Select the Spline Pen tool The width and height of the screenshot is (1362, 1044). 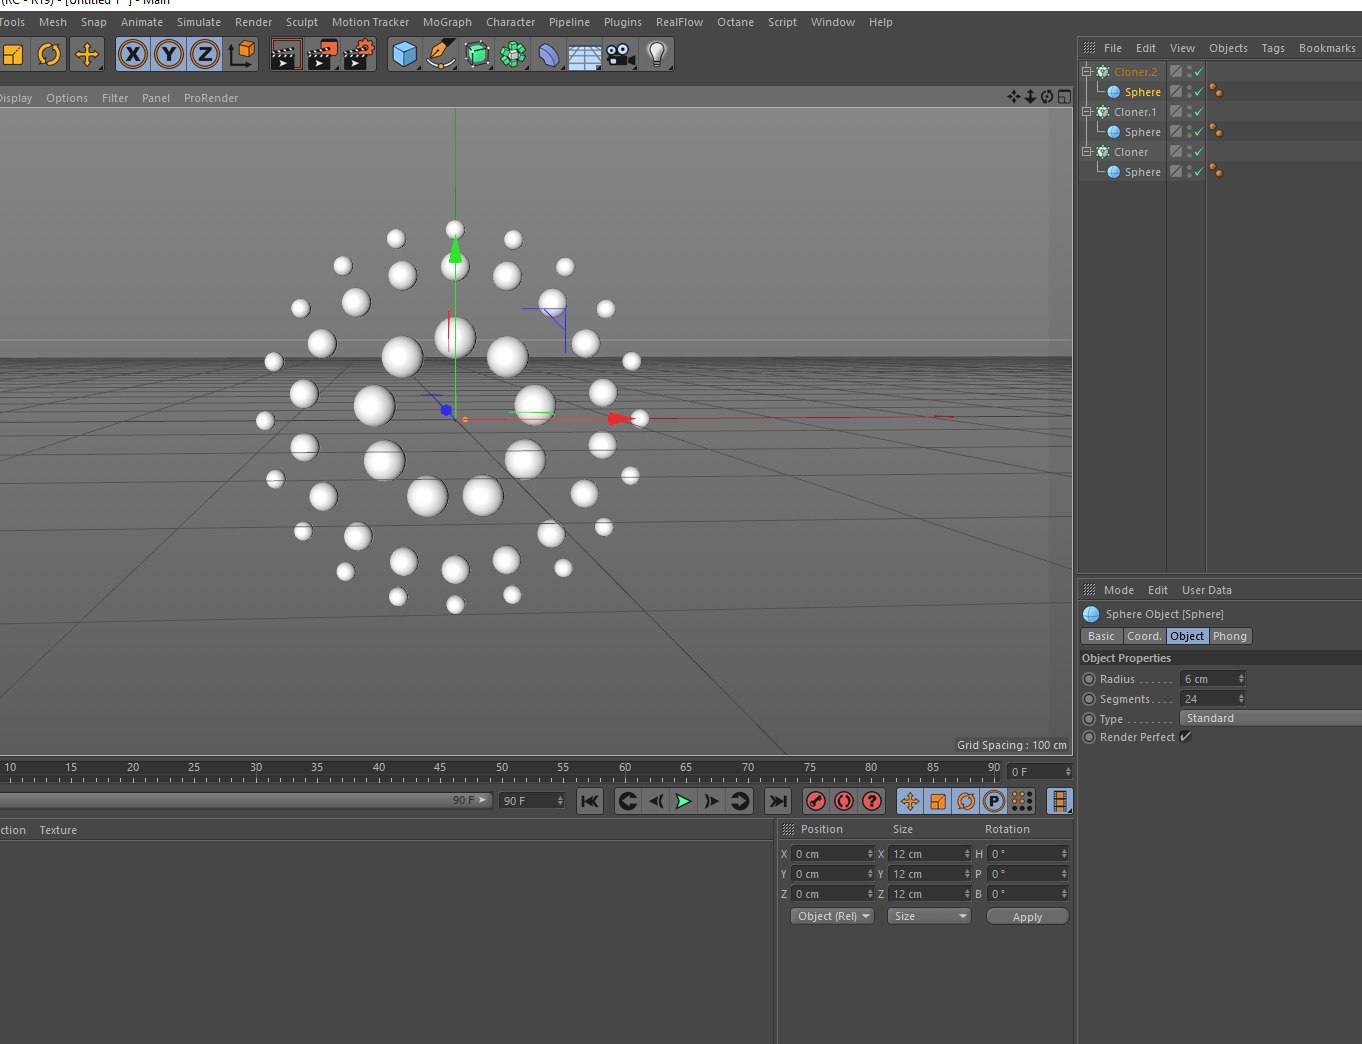click(440, 54)
